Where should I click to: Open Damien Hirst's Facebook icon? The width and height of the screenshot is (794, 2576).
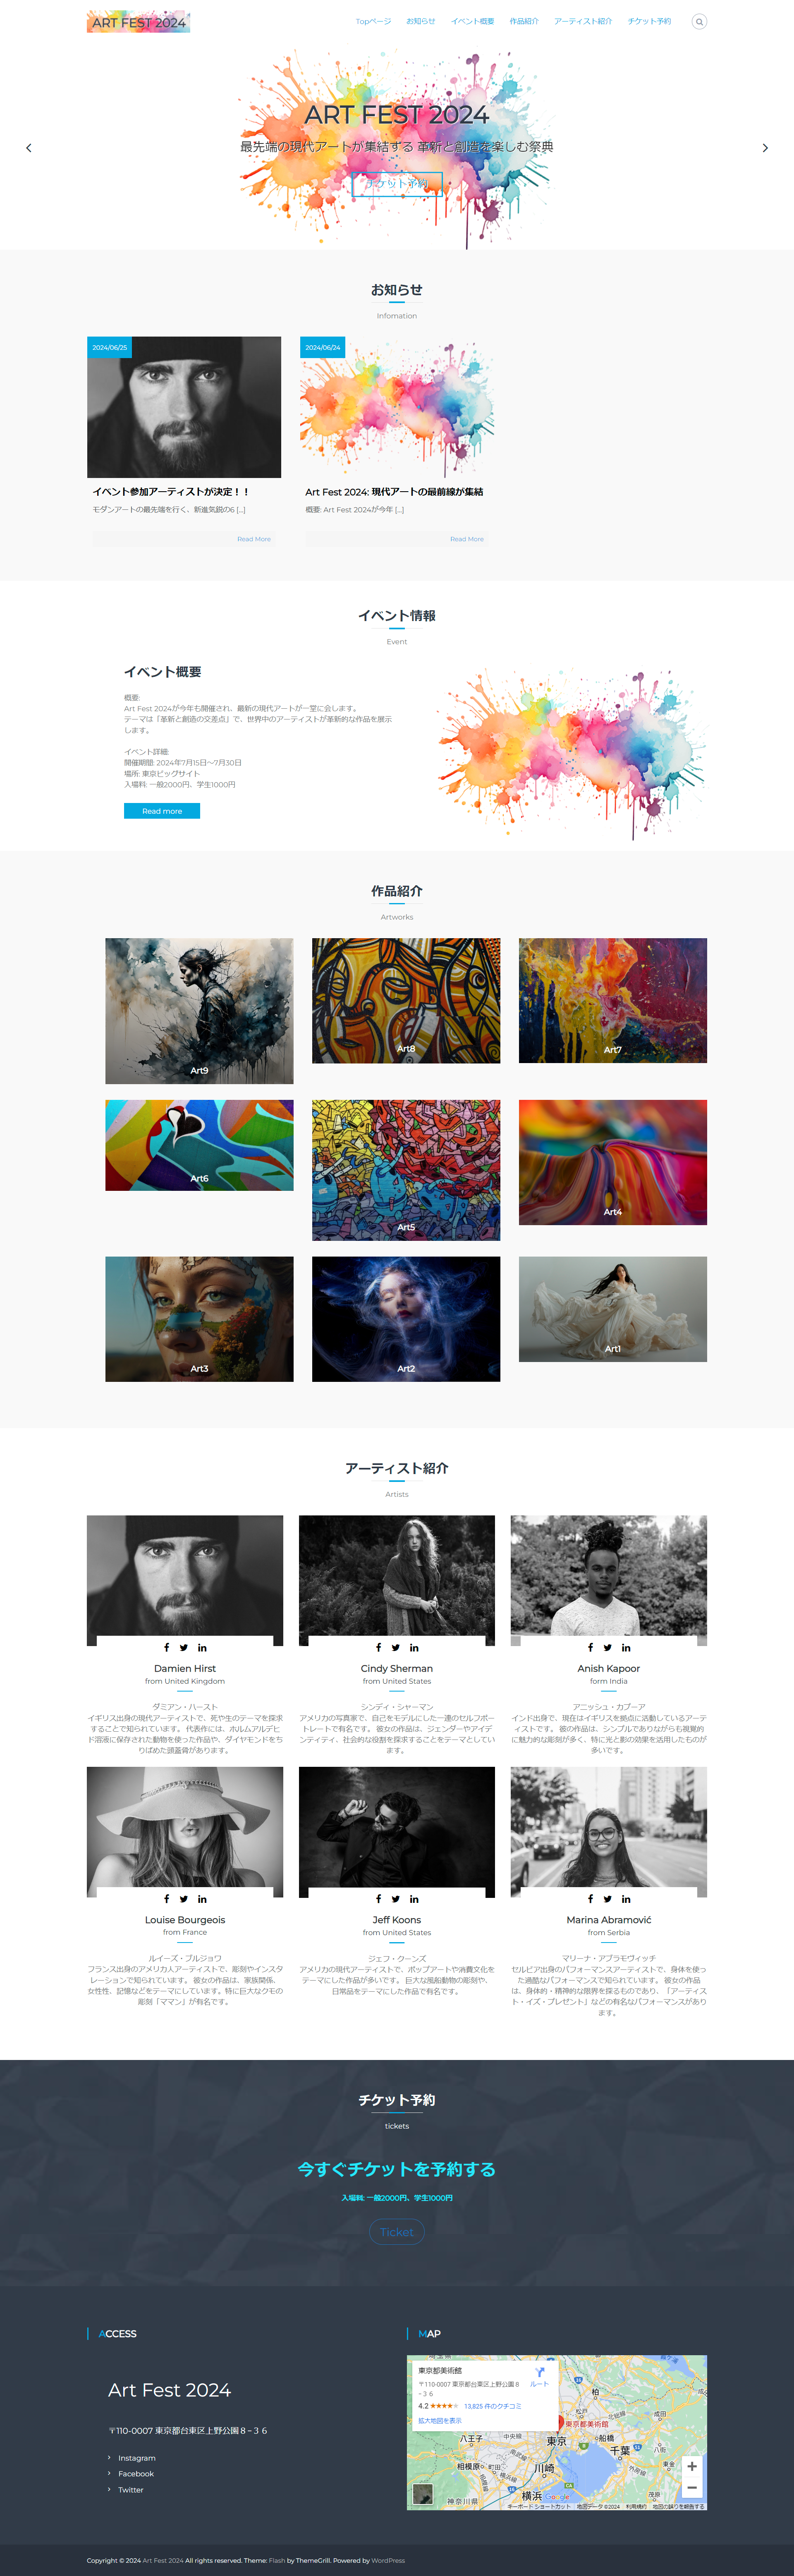tap(166, 1647)
